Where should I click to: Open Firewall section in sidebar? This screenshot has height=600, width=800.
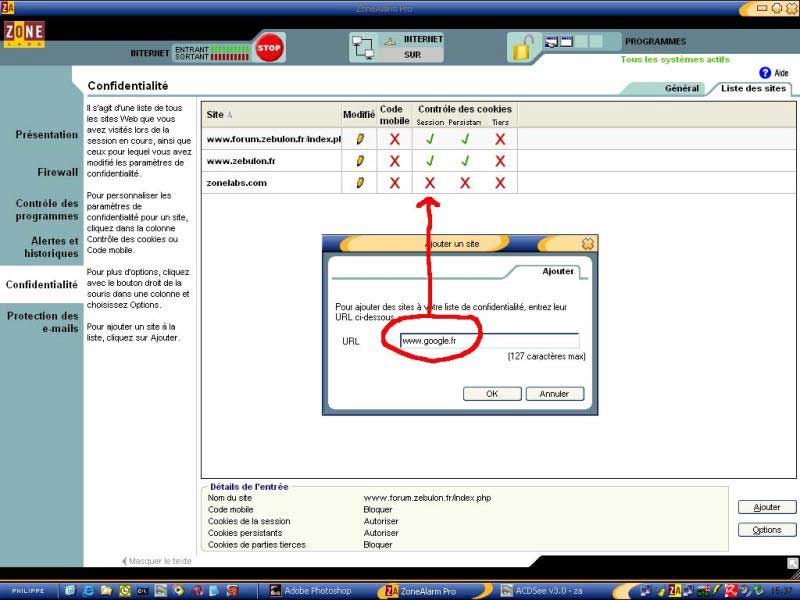(x=57, y=172)
